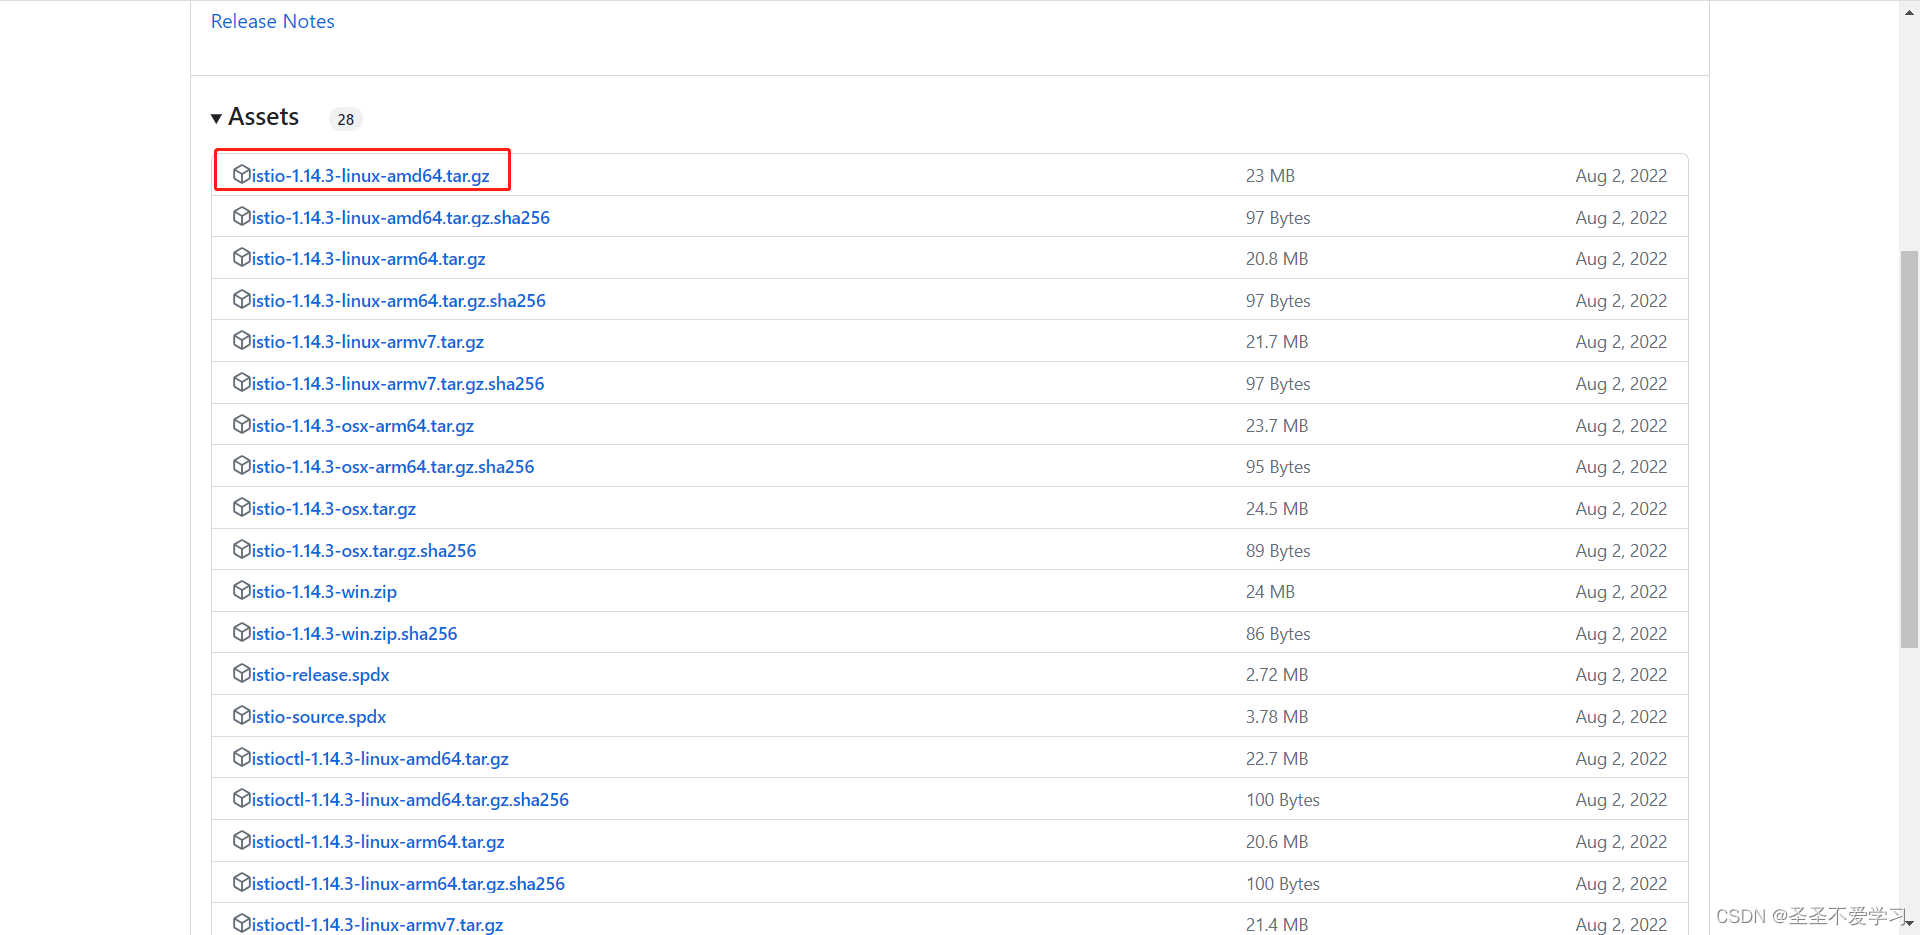
Task: Download istioctl-1.14.3-linux-armv7.tar.gz
Action: click(377, 924)
